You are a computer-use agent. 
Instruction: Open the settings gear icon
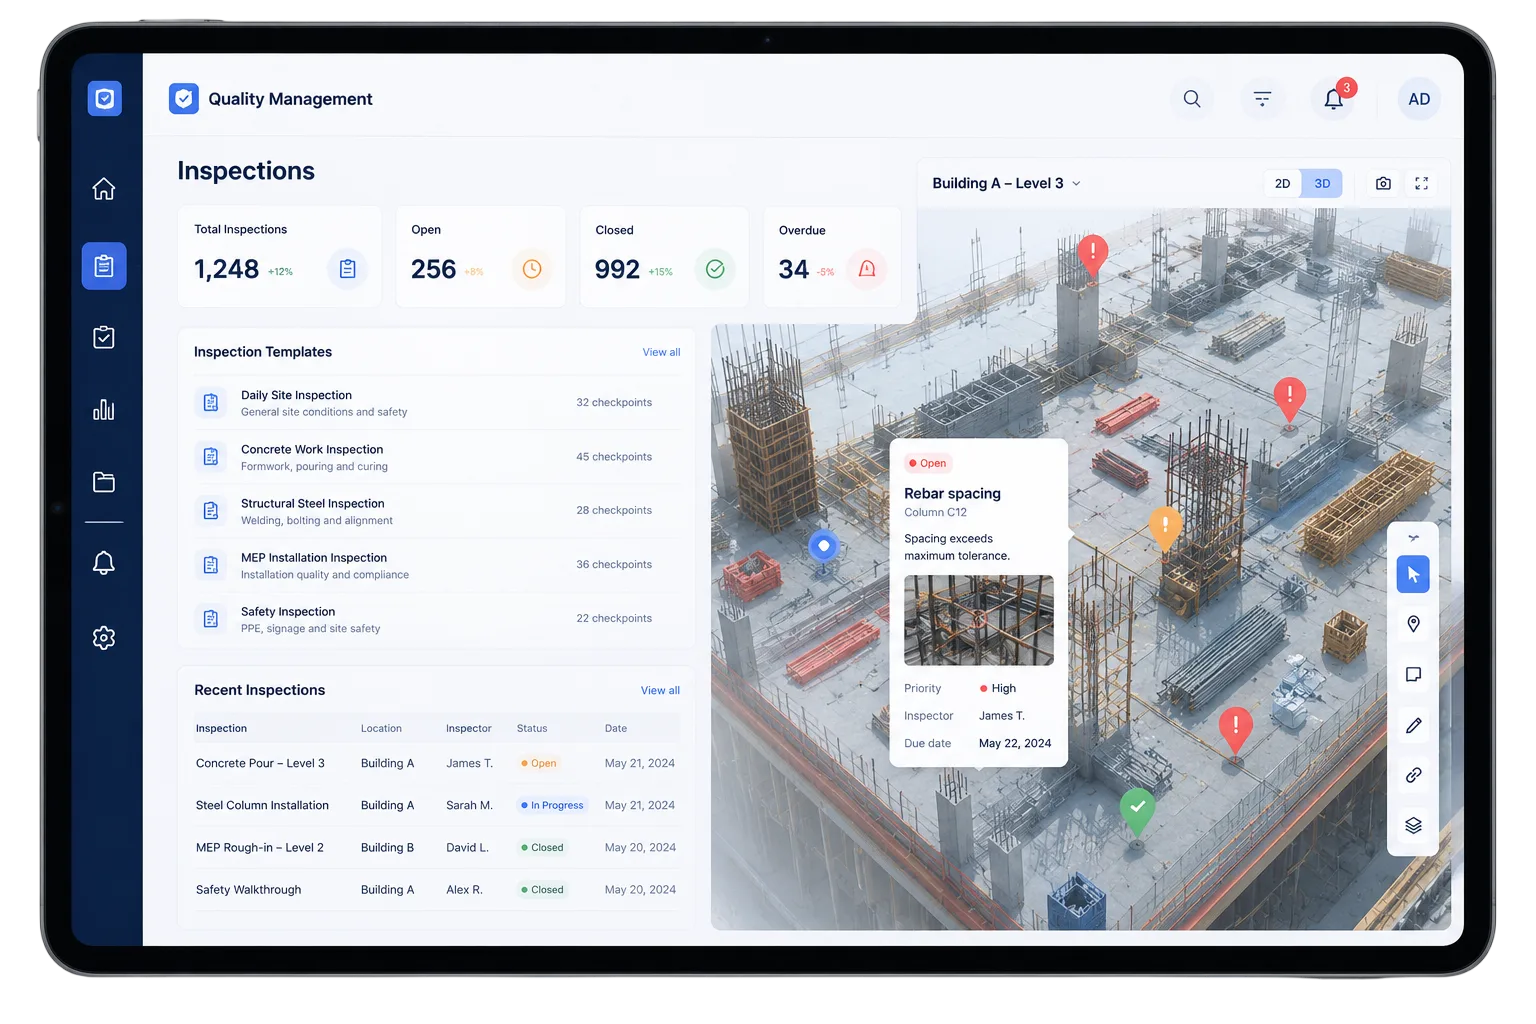pos(104,638)
